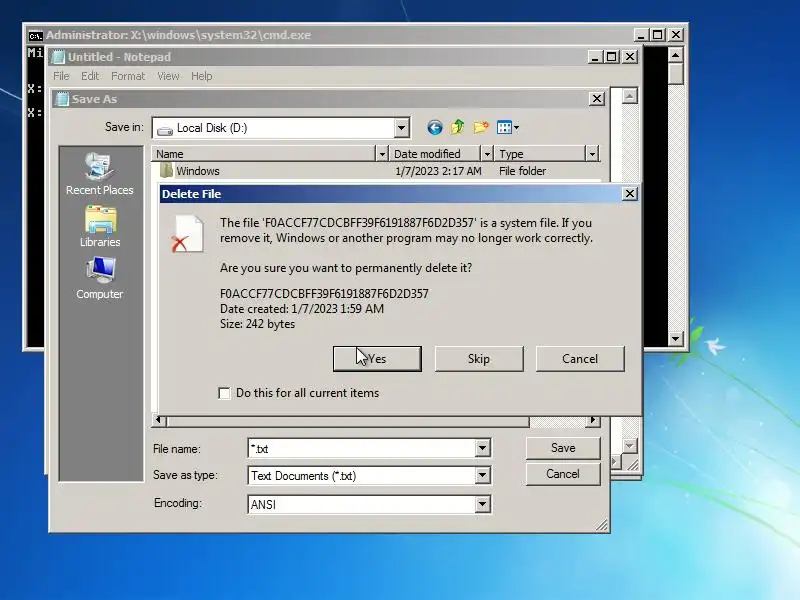Expand the File name dropdown
This screenshot has width=800, height=600.
(x=482, y=448)
